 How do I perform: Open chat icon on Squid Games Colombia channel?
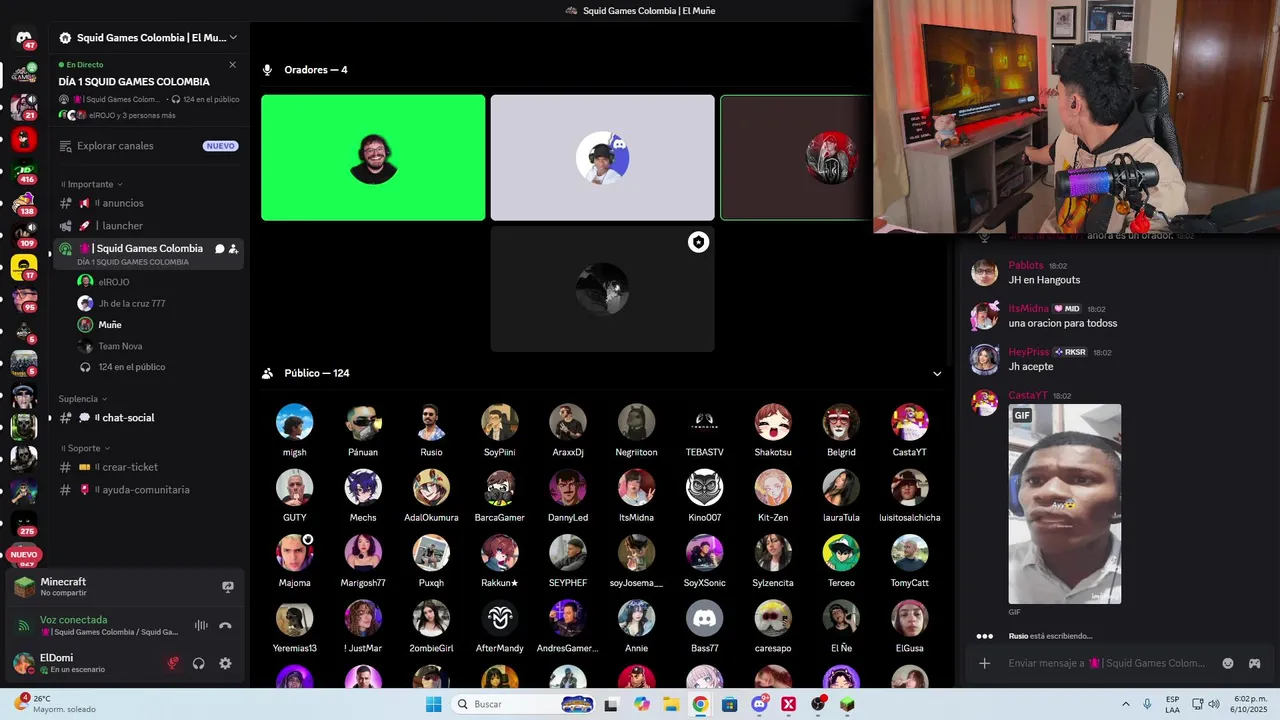point(219,249)
